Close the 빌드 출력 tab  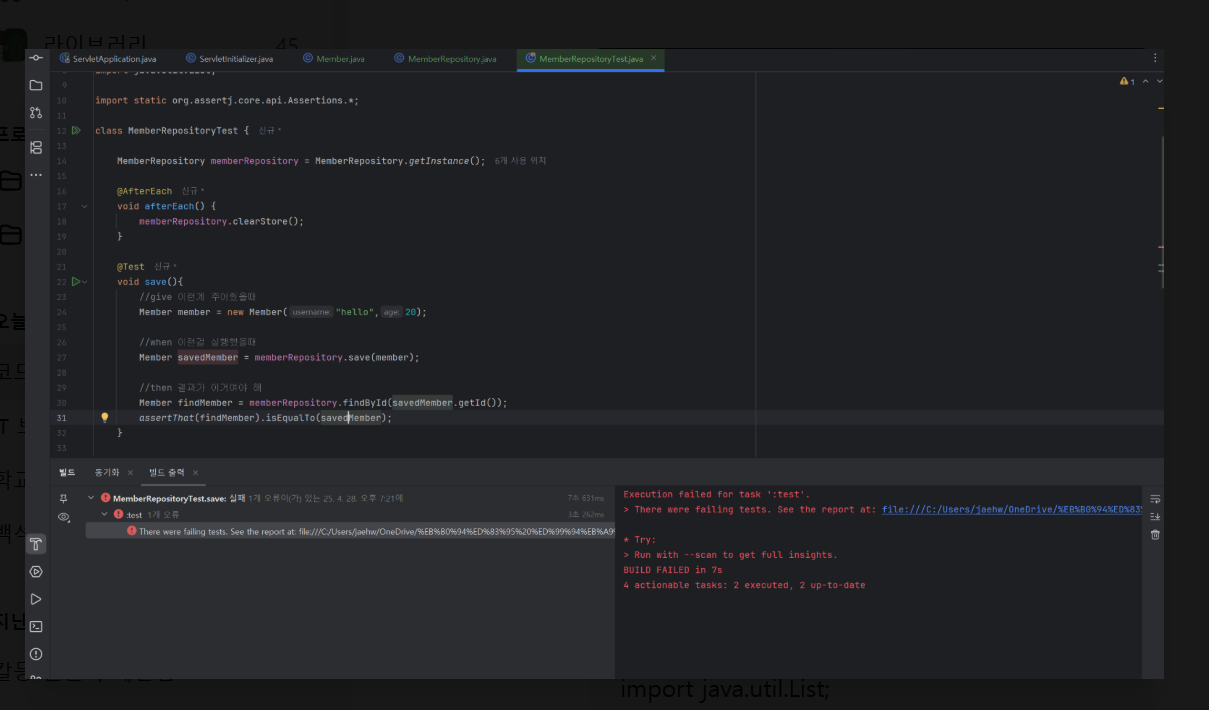(x=195, y=472)
